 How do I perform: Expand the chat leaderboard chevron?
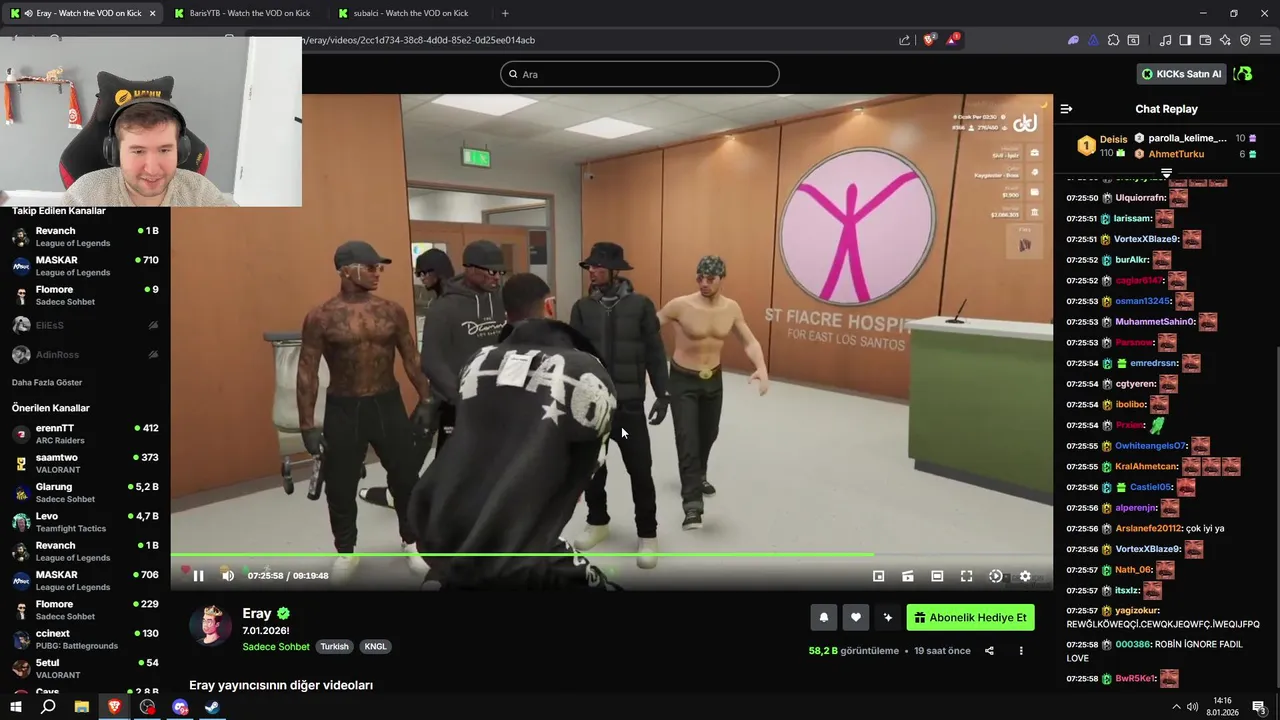[x=1166, y=173]
